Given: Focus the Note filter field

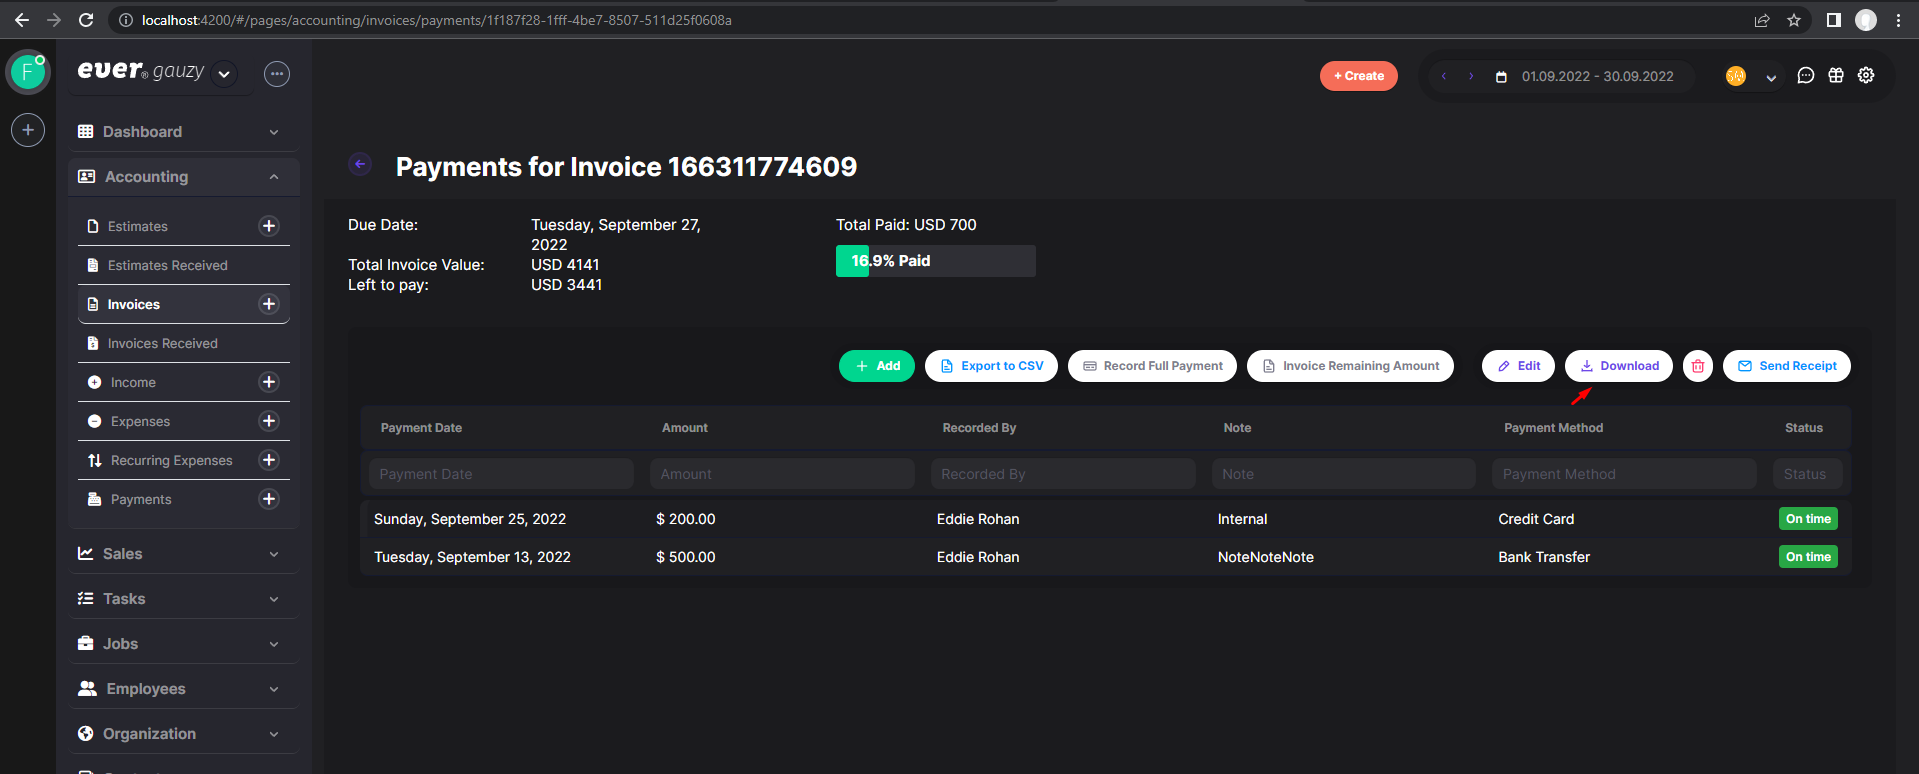Looking at the screenshot, I should click(1344, 474).
